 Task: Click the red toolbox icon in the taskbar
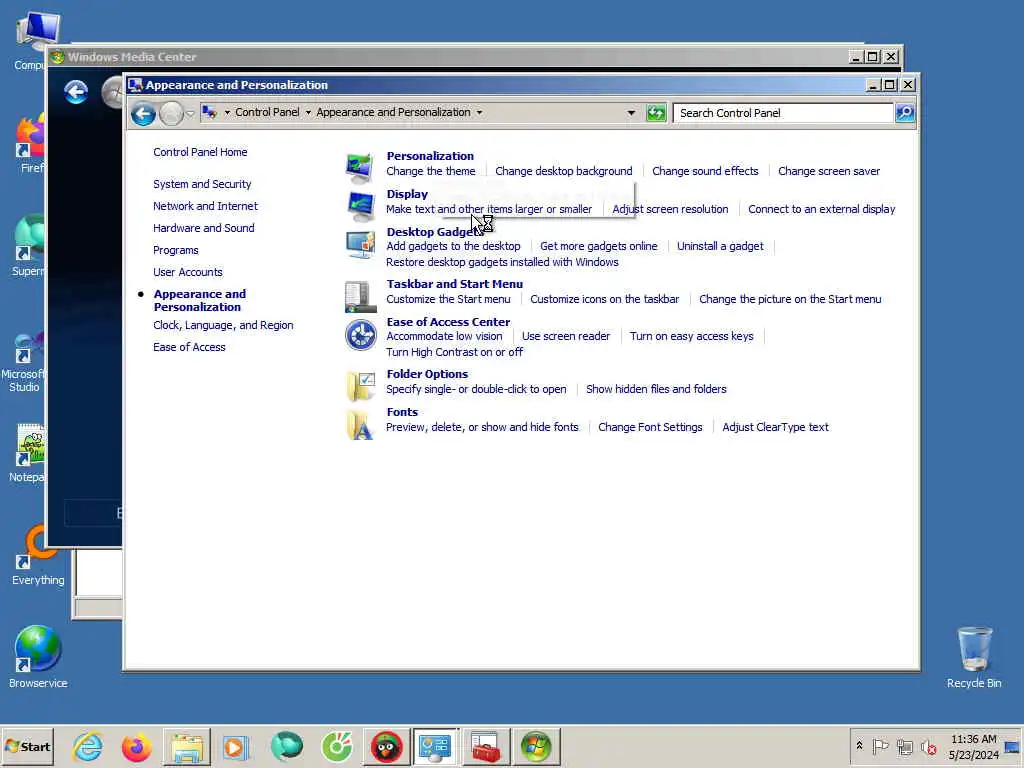click(485, 746)
